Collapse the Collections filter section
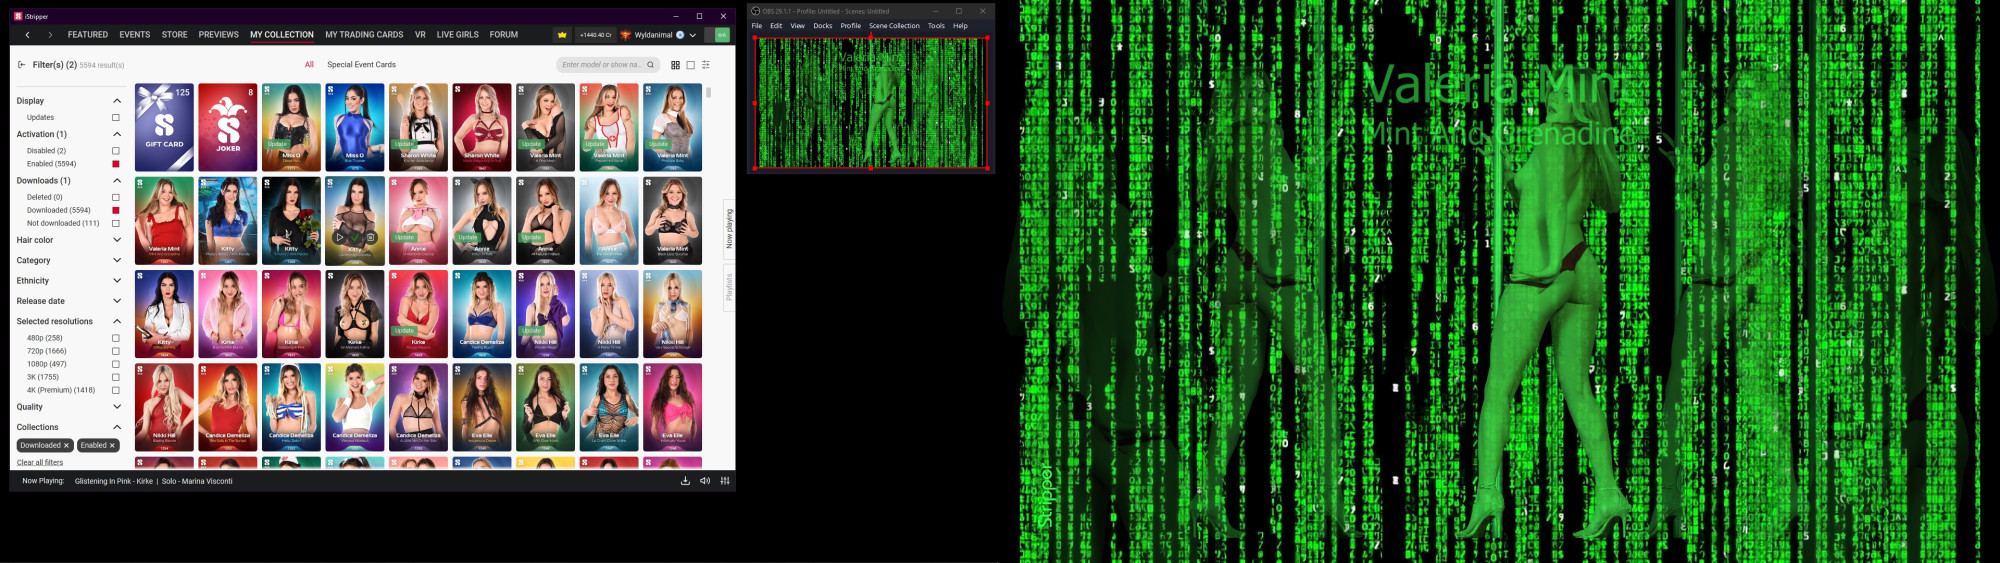This screenshot has height=563, width=2000. 117,427
